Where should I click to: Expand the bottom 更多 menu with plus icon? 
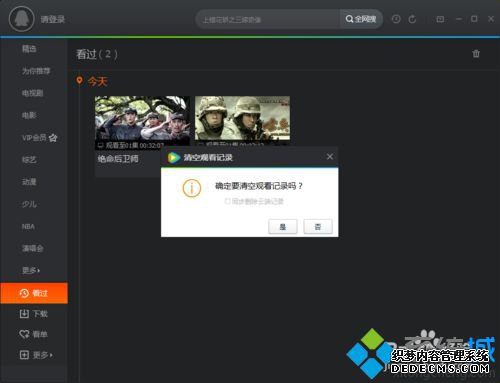click(x=36, y=355)
